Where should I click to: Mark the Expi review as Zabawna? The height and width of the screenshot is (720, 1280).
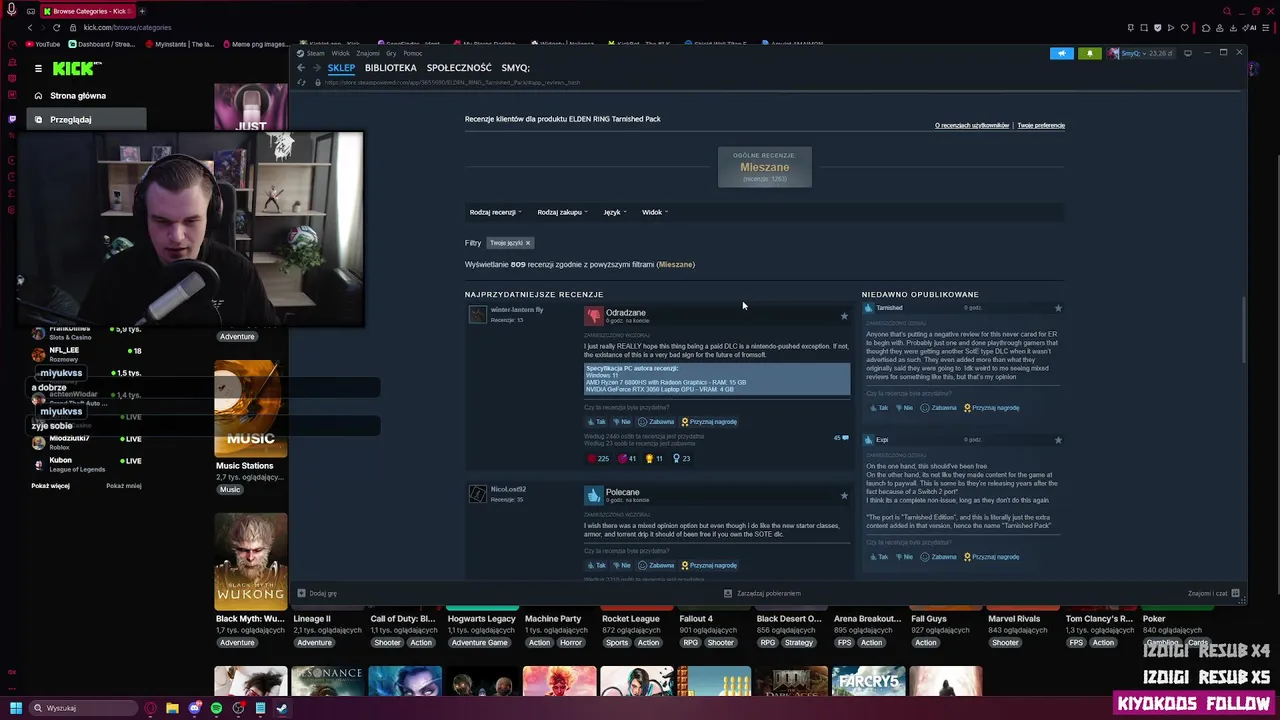click(x=939, y=557)
